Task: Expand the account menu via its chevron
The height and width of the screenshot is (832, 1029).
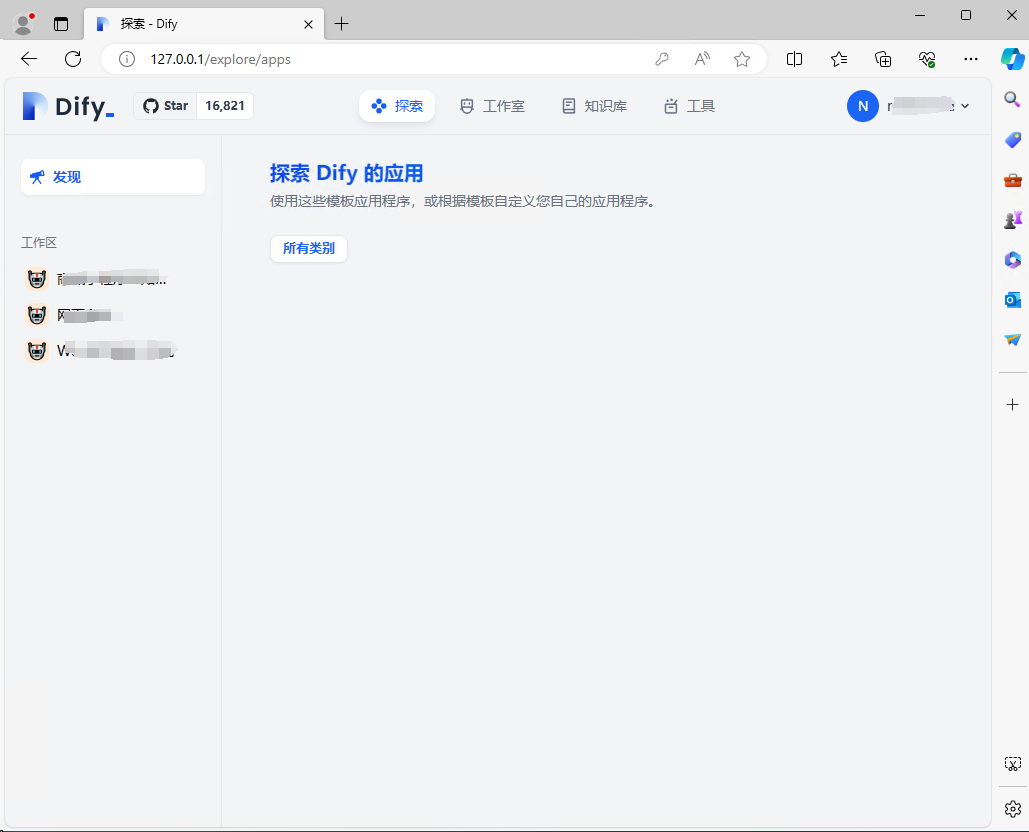Action: (963, 105)
